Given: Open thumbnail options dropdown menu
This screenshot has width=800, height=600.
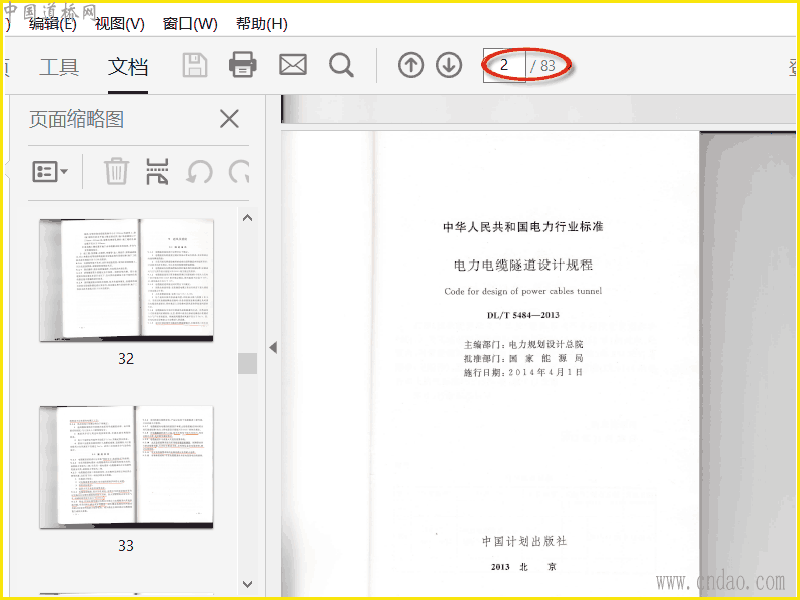Looking at the screenshot, I should pyautogui.click(x=50, y=171).
